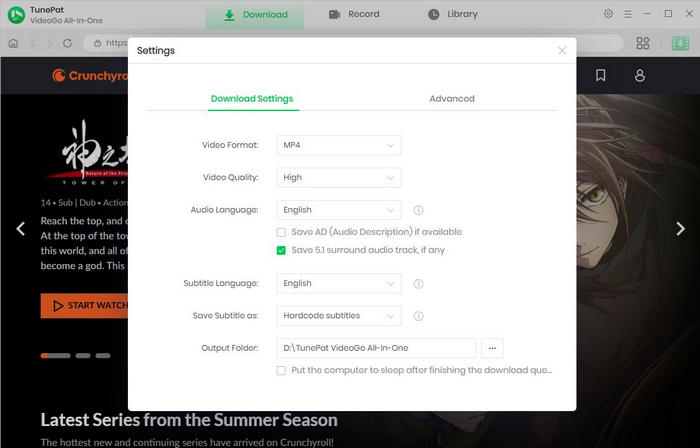Open the website grid switcher icon
The height and width of the screenshot is (448, 700).
pyautogui.click(x=643, y=43)
